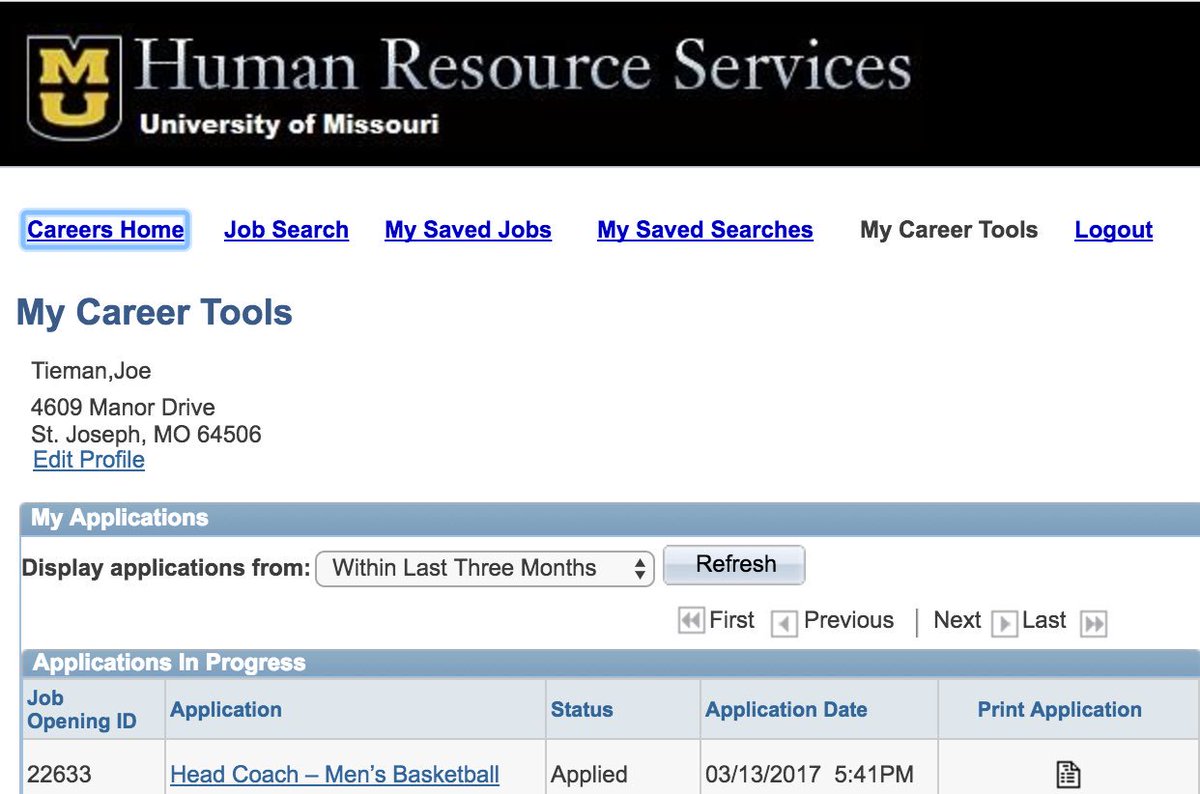Click the First page double-arrow icon

691,621
